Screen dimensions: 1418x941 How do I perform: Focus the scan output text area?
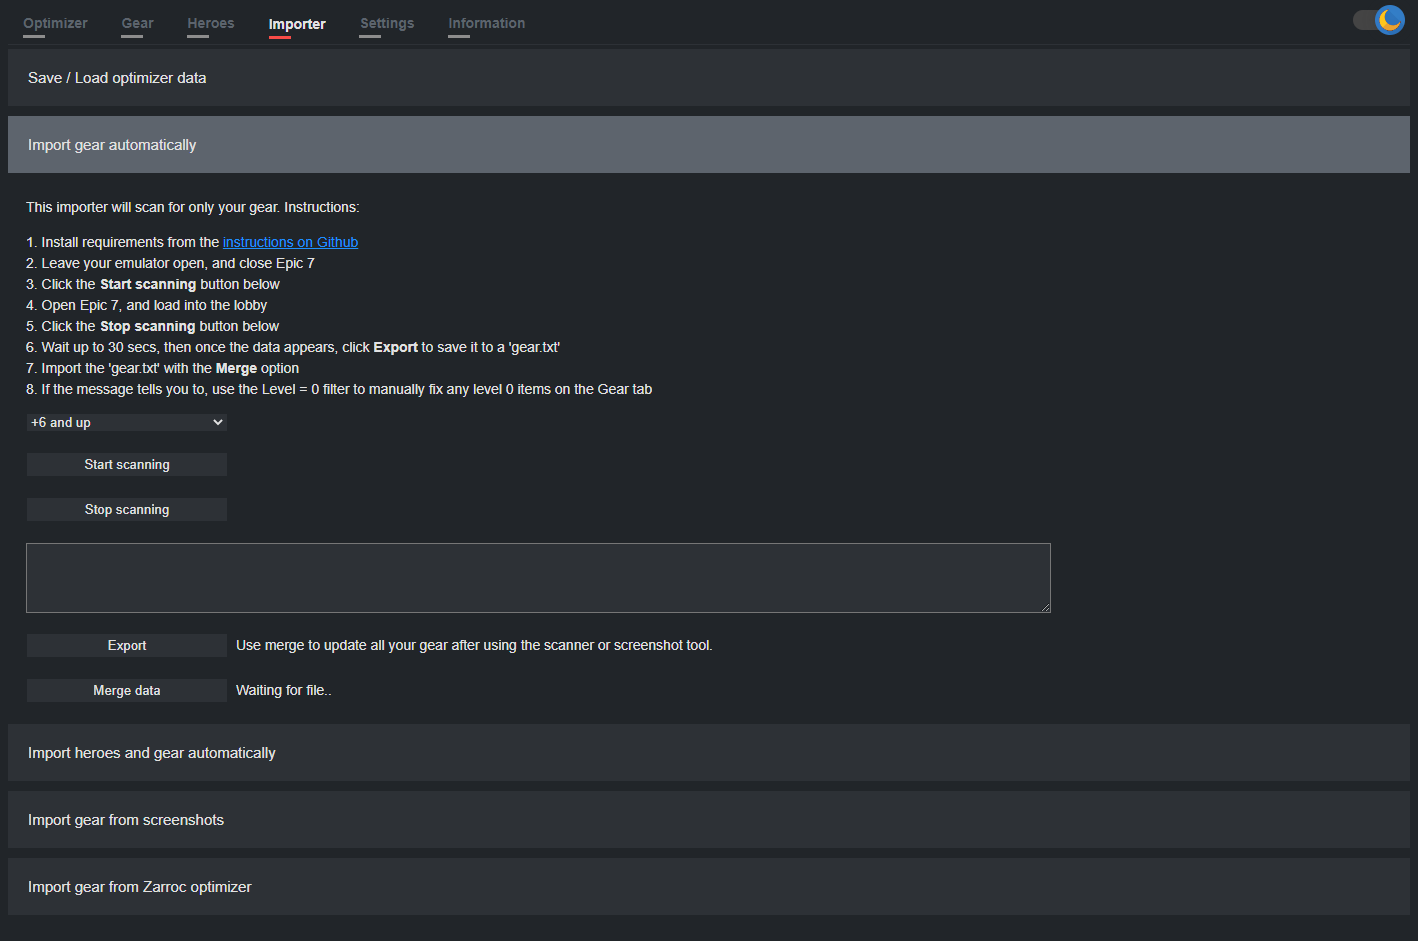click(x=538, y=578)
